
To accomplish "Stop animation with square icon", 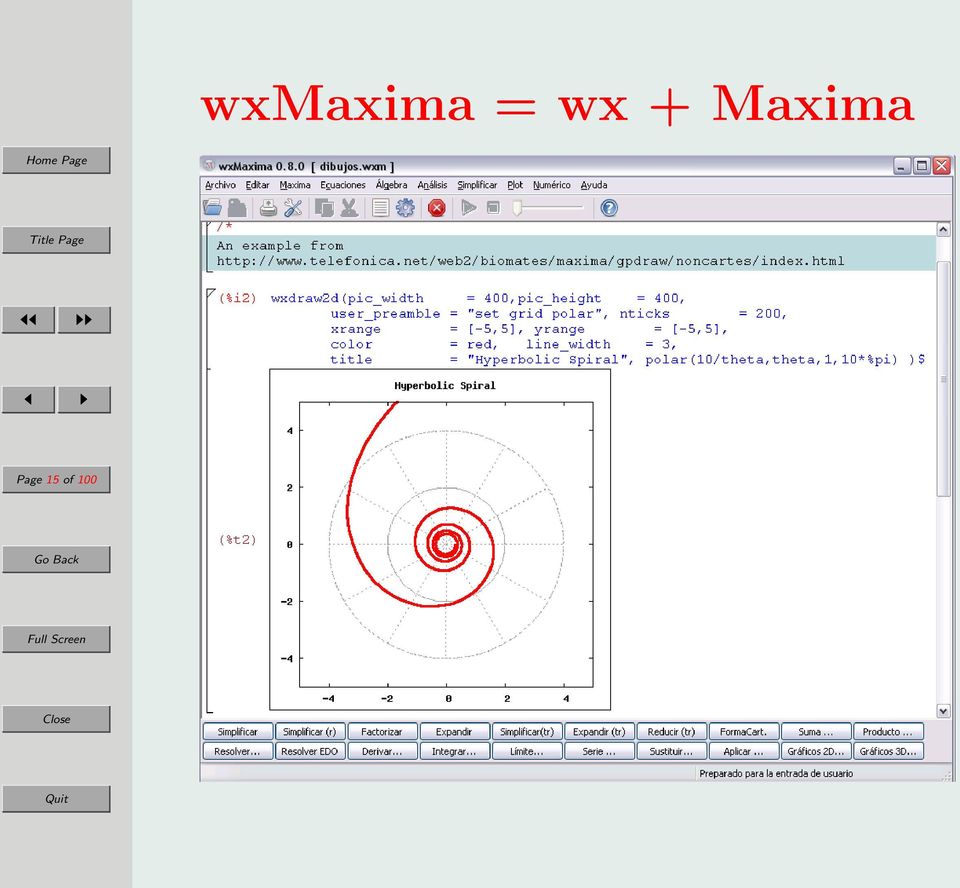I will 493,208.
